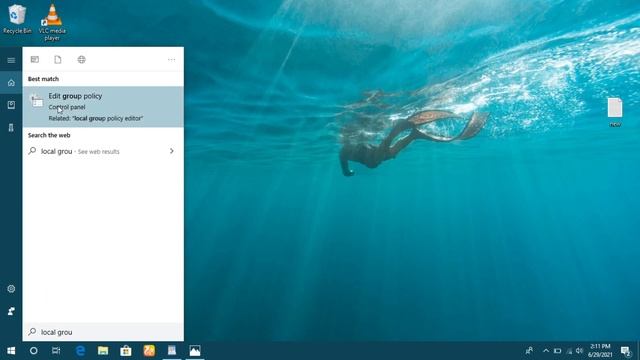The width and height of the screenshot is (640, 360).
Task: Open network status icon in tray
Action: pos(569,351)
